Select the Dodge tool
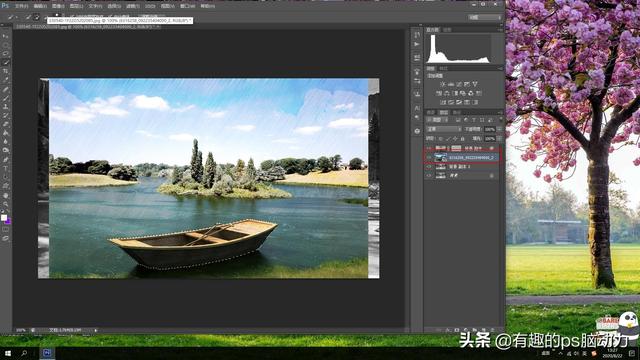Screen dimensions: 640x360 click(x=5, y=151)
